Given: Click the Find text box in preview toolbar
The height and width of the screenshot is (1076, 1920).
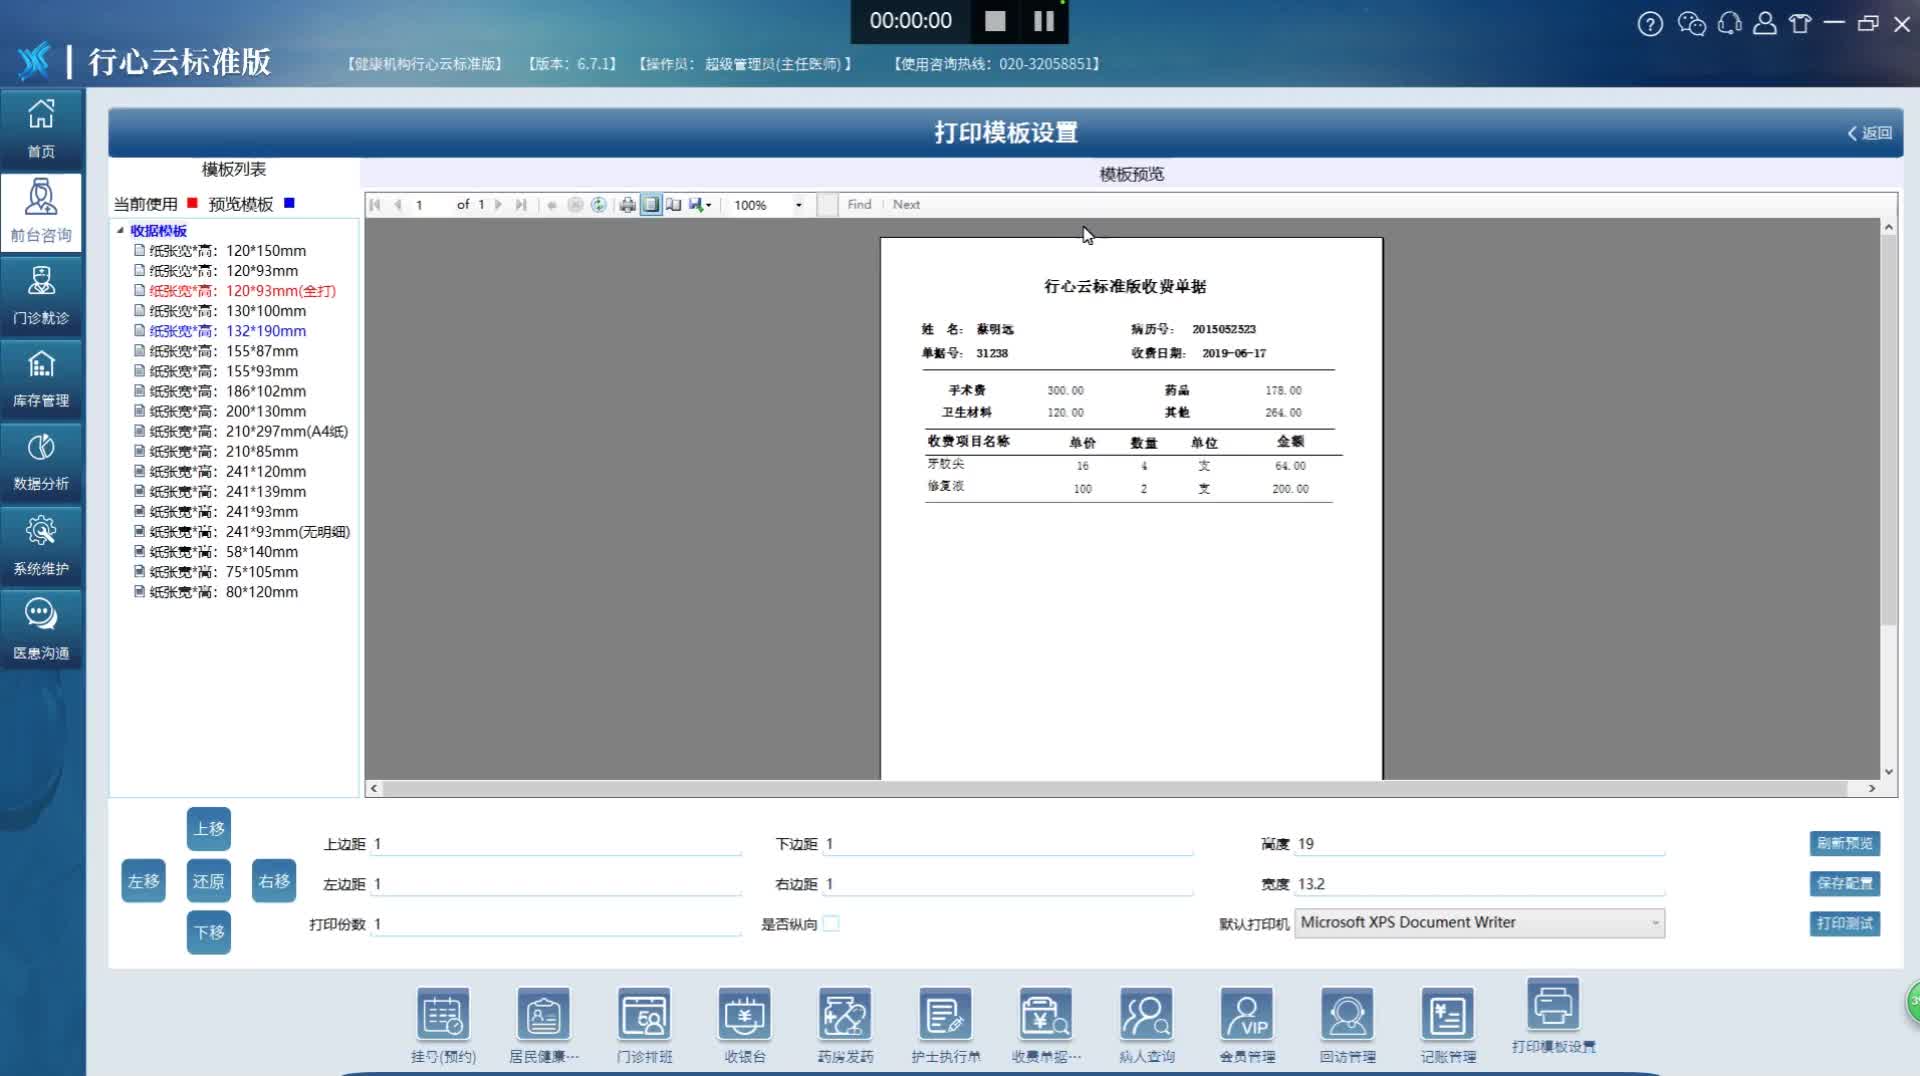Looking at the screenshot, I should pyautogui.click(x=828, y=205).
